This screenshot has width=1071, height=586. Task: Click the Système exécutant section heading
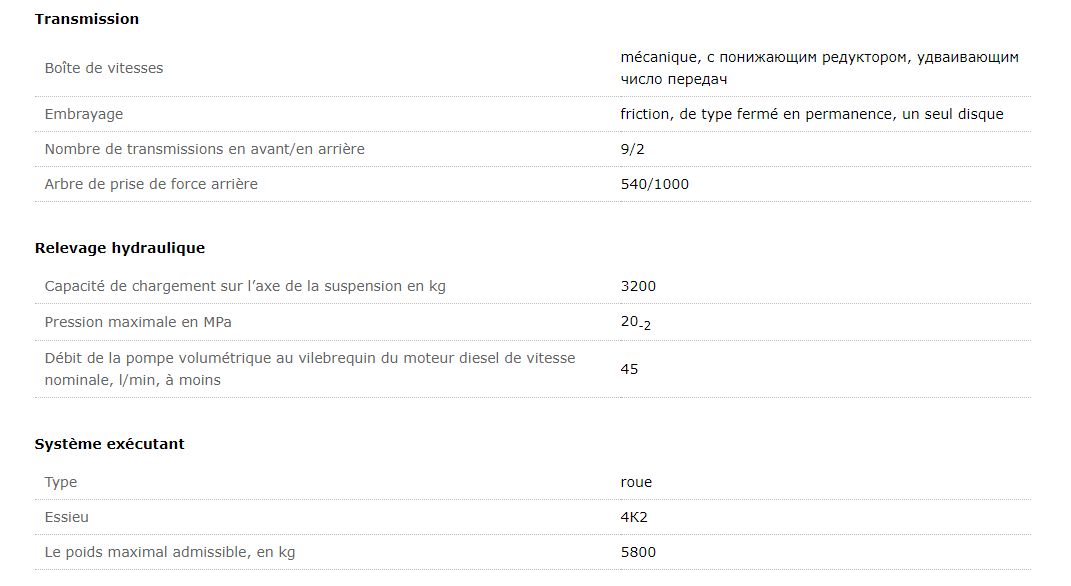(110, 444)
